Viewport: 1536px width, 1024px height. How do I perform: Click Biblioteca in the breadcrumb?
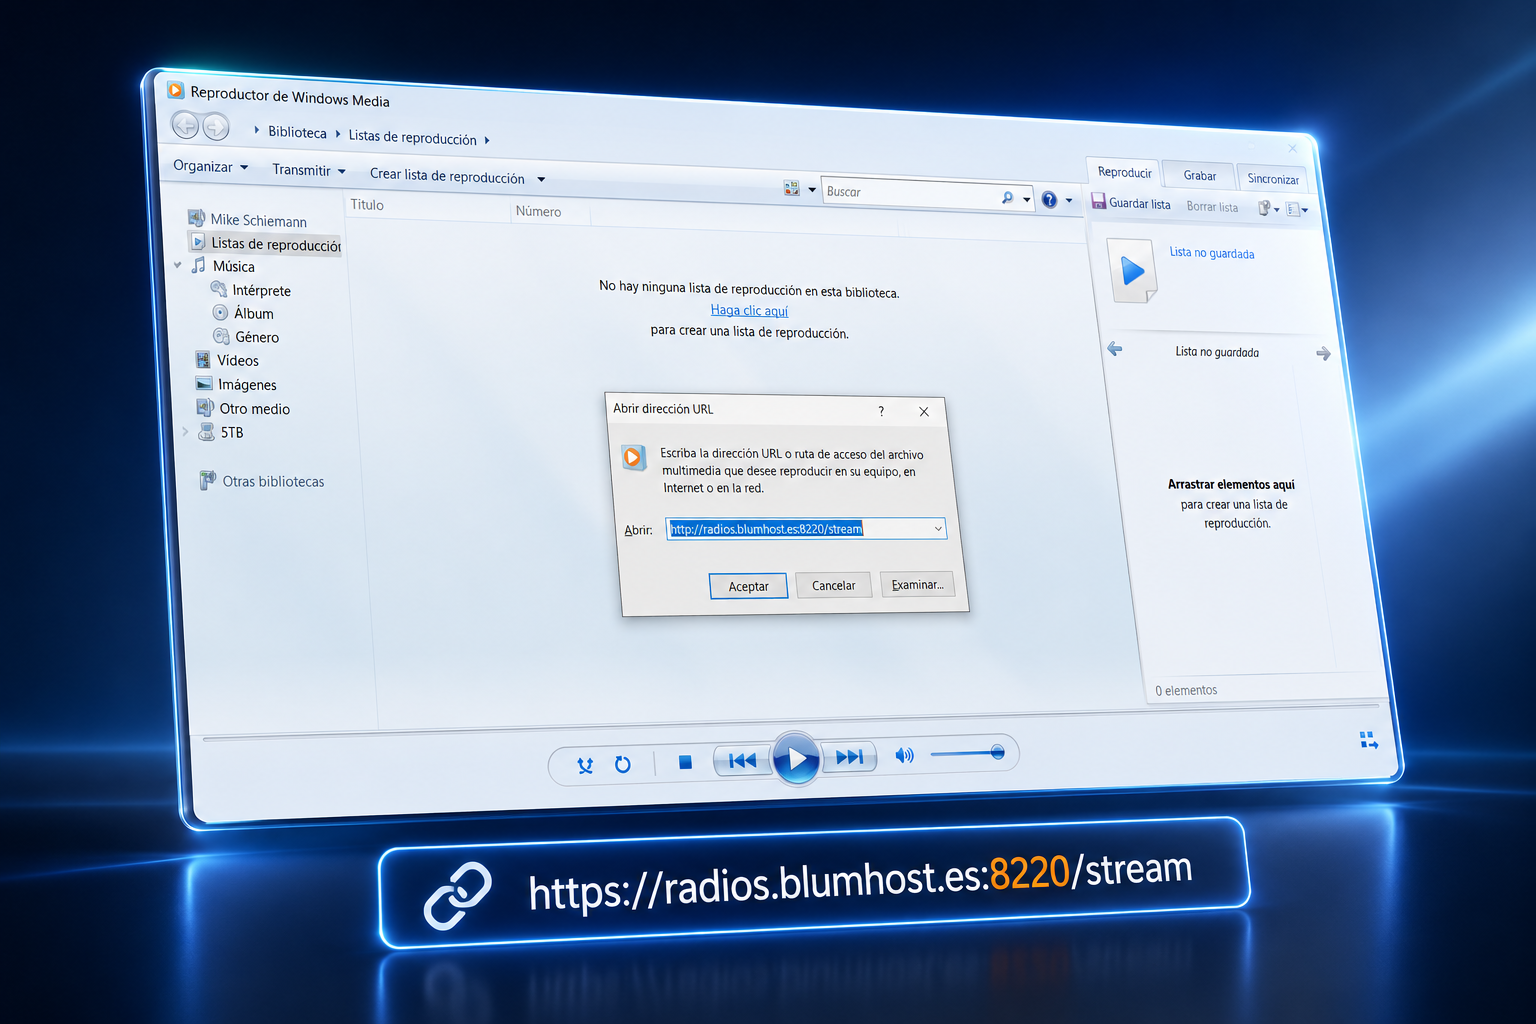tap(297, 132)
